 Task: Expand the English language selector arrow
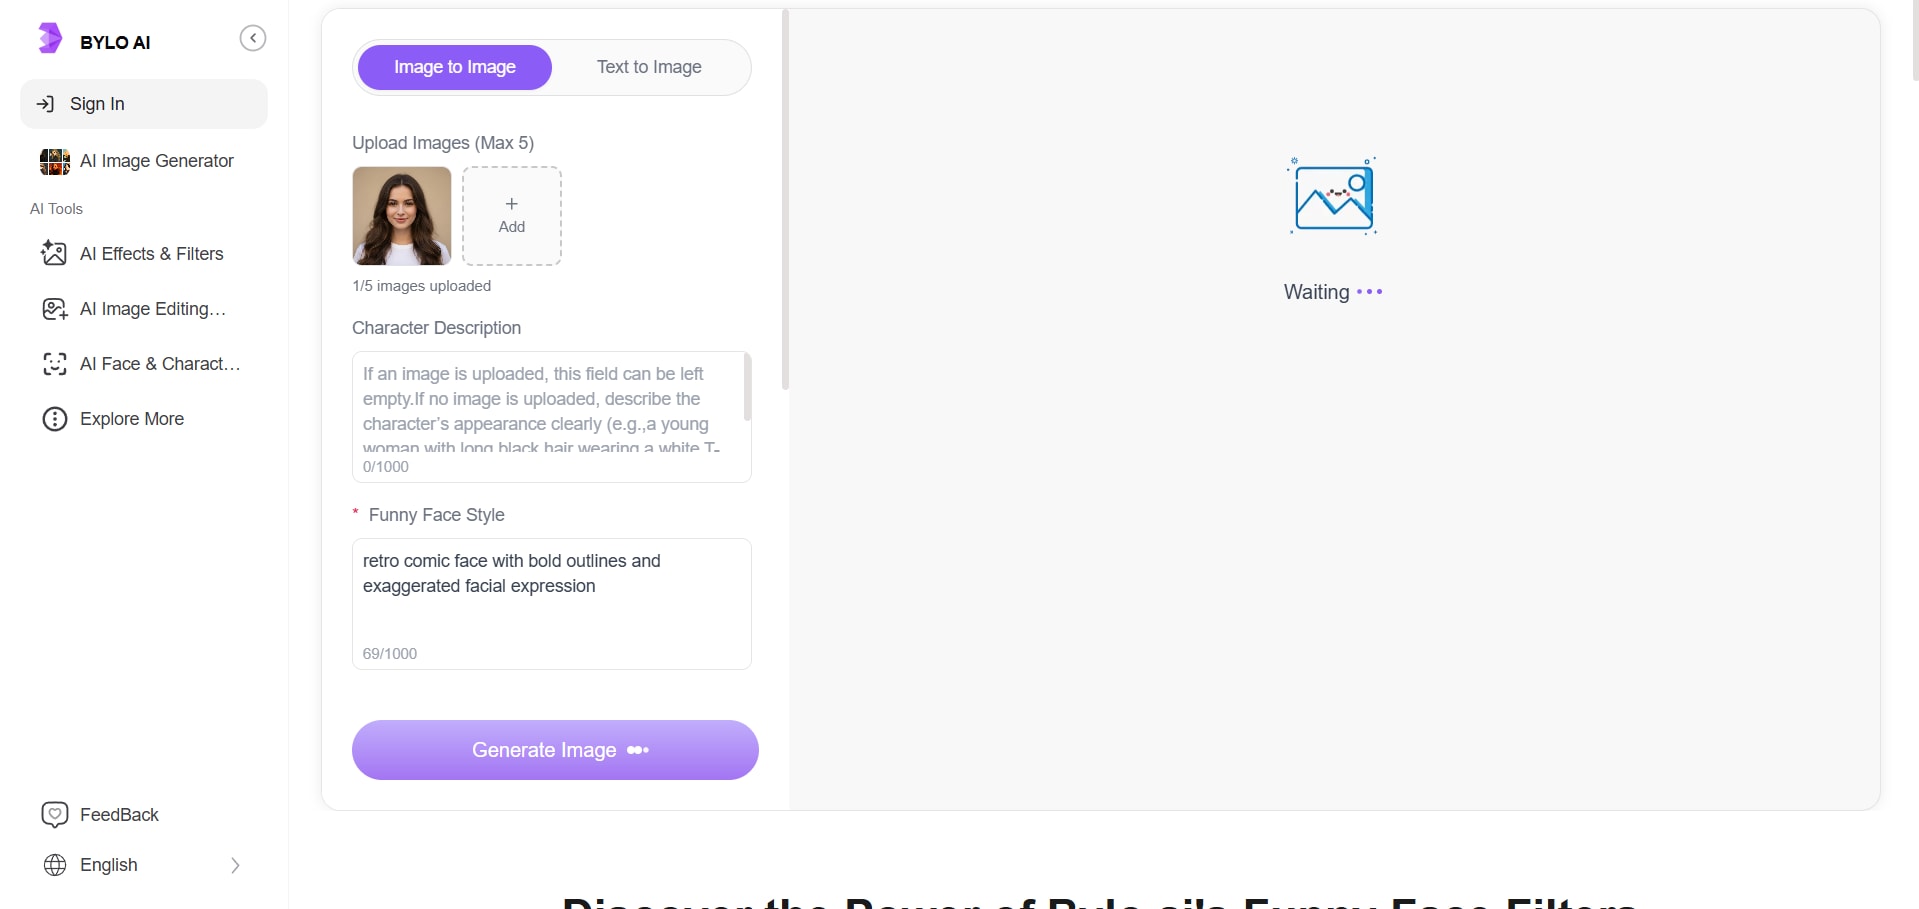(235, 865)
